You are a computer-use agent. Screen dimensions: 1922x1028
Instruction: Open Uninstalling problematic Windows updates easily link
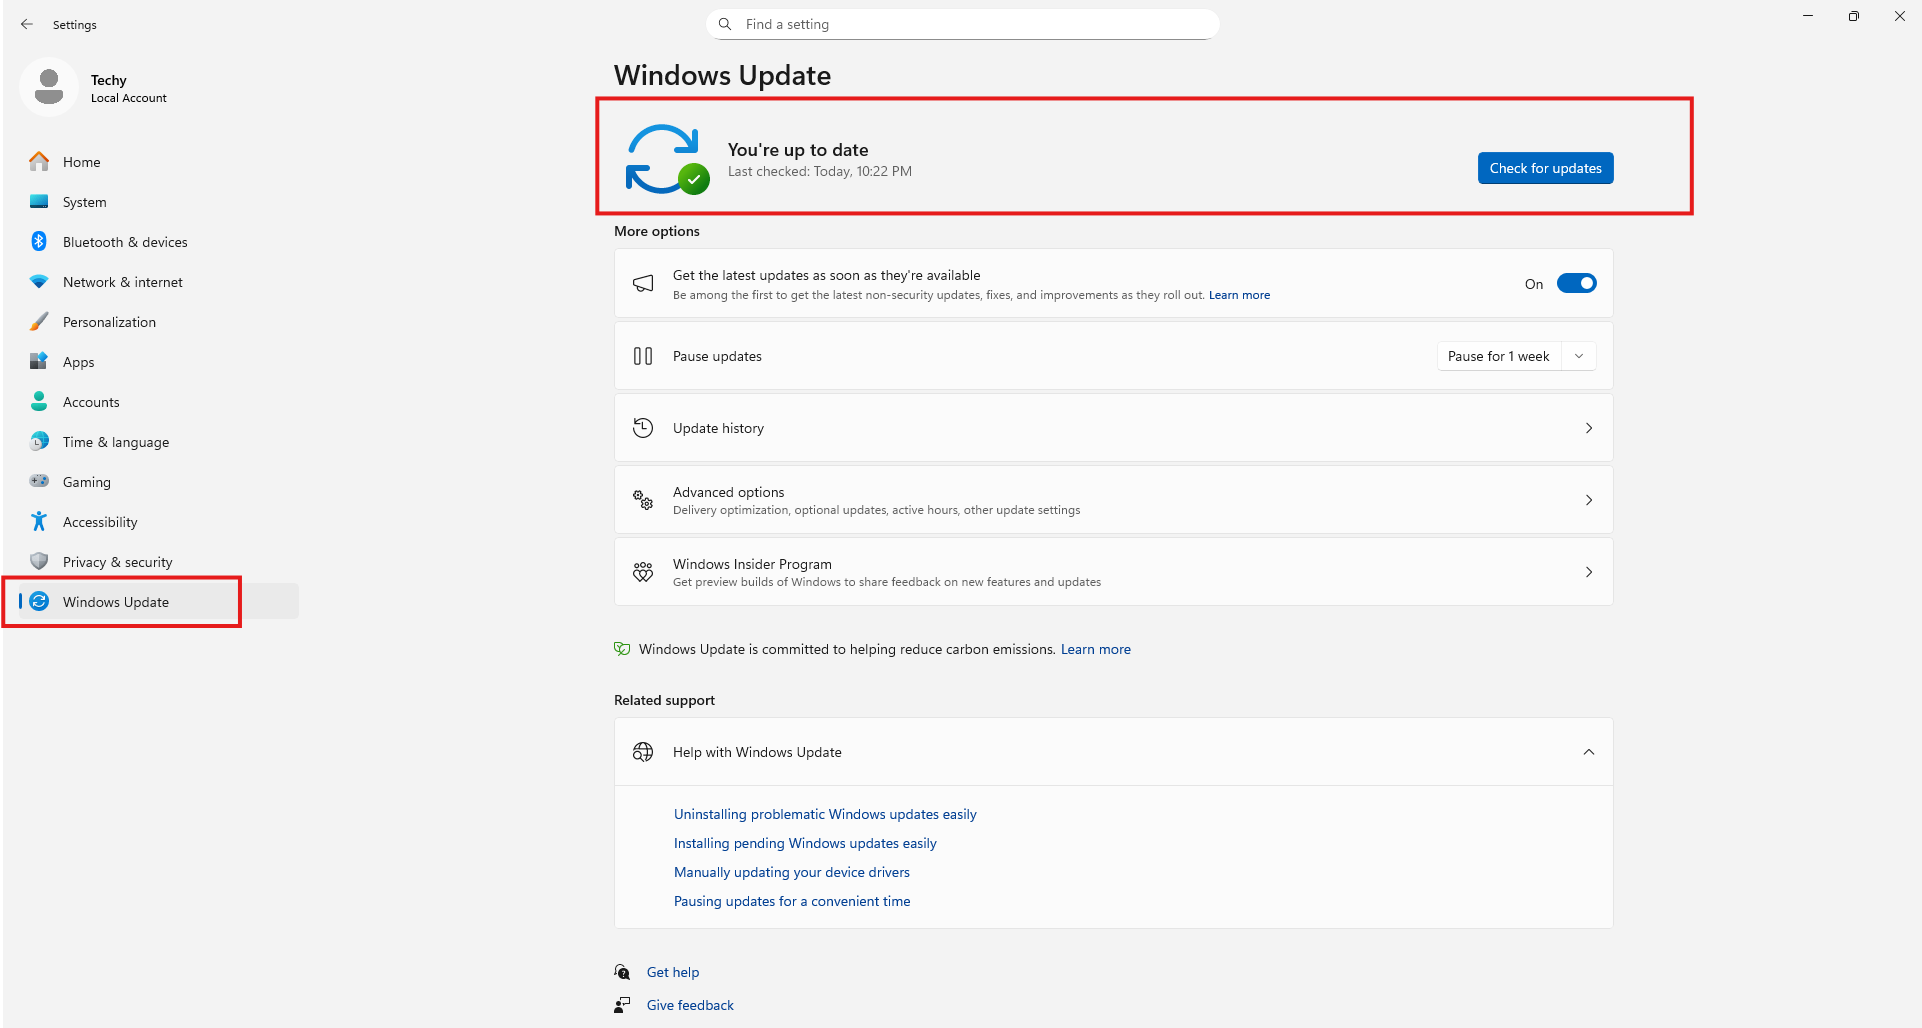click(825, 814)
